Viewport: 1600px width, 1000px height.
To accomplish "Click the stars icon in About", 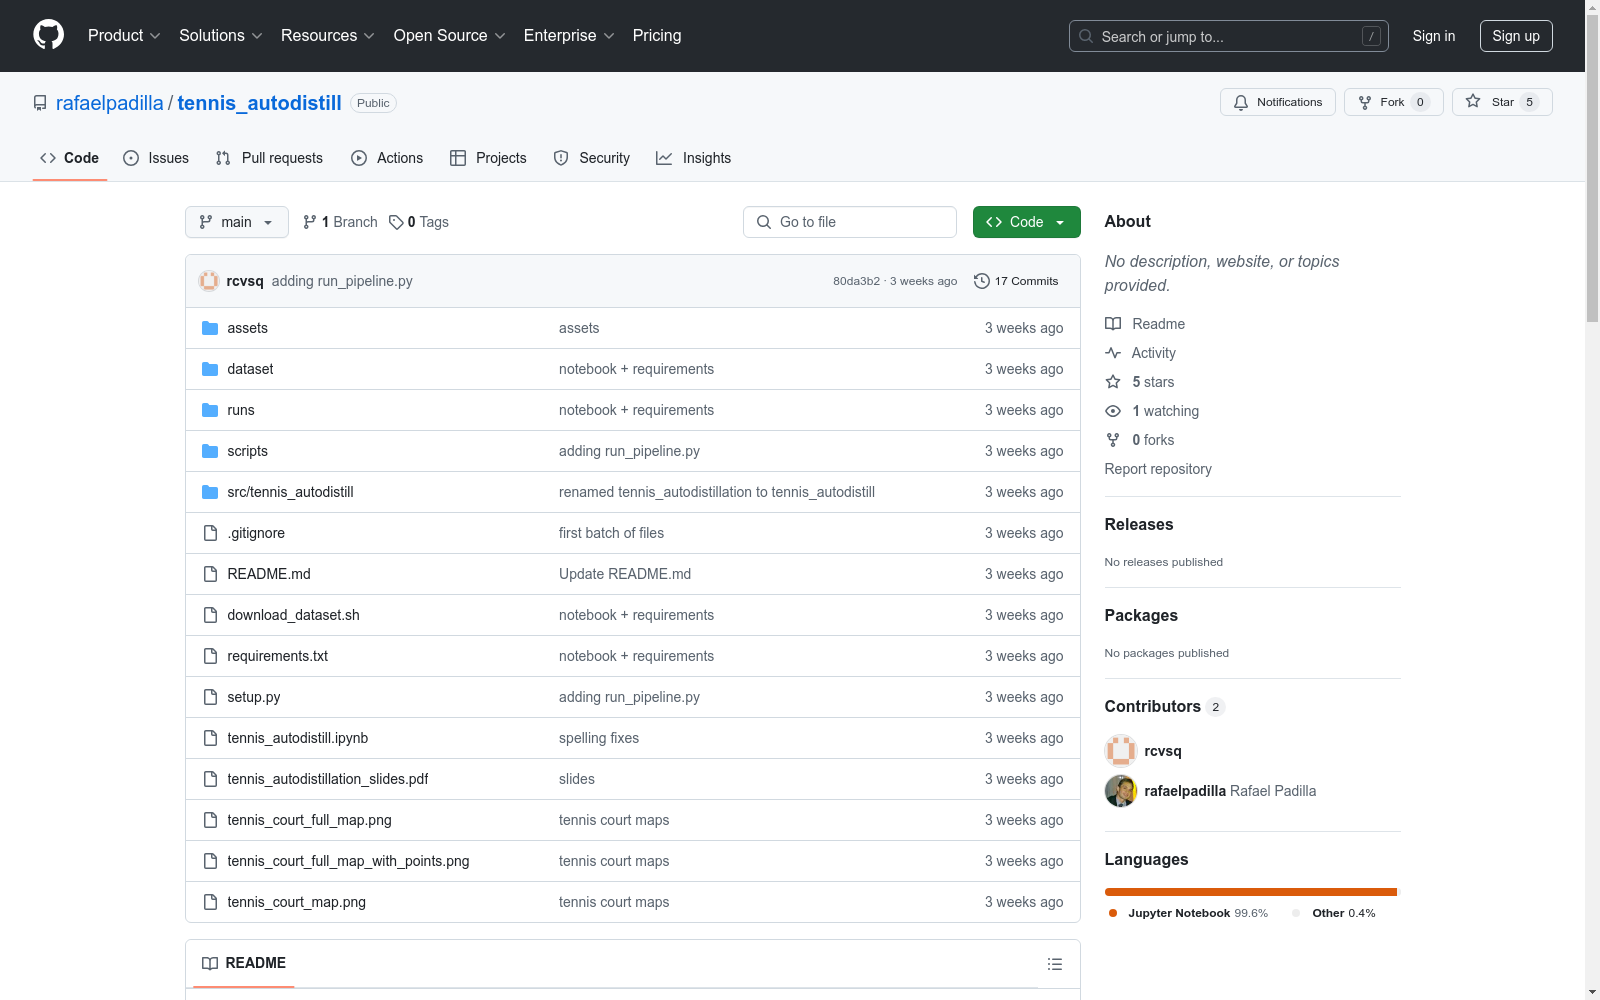I will 1113,382.
